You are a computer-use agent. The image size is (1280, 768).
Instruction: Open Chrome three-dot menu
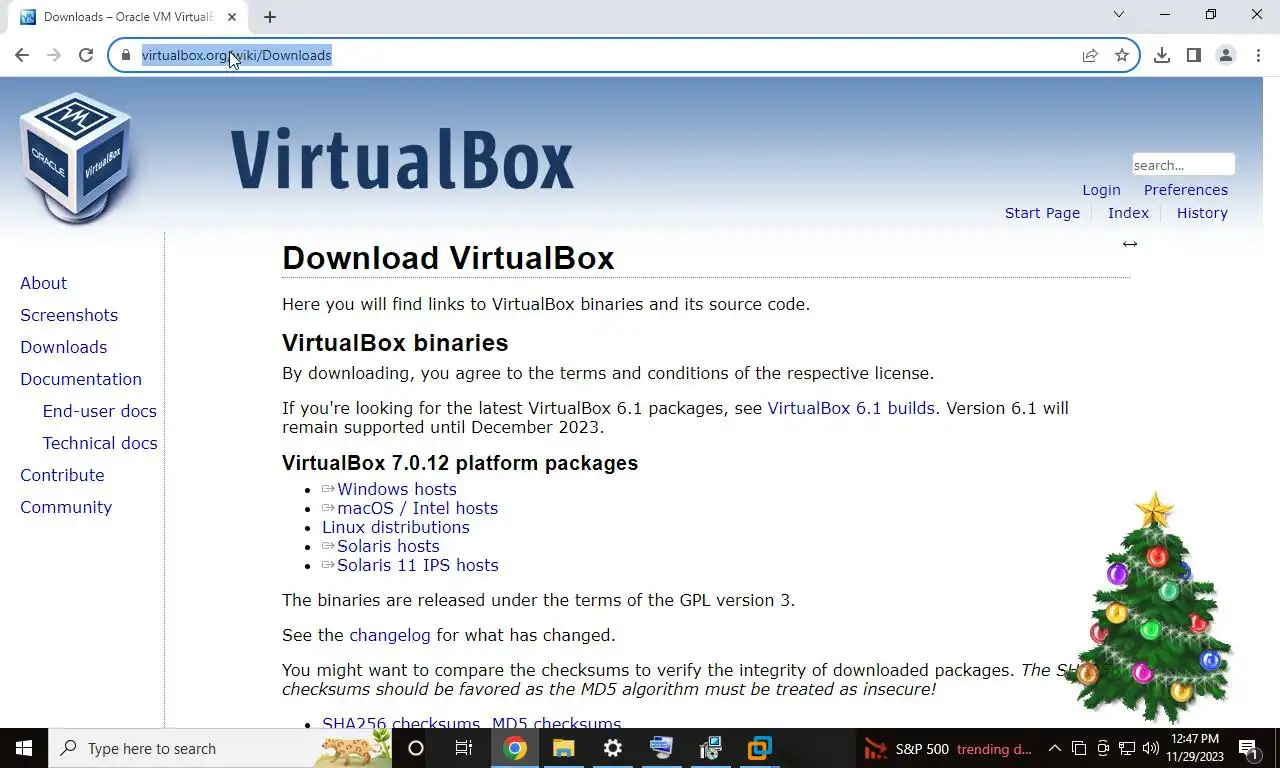(x=1258, y=55)
